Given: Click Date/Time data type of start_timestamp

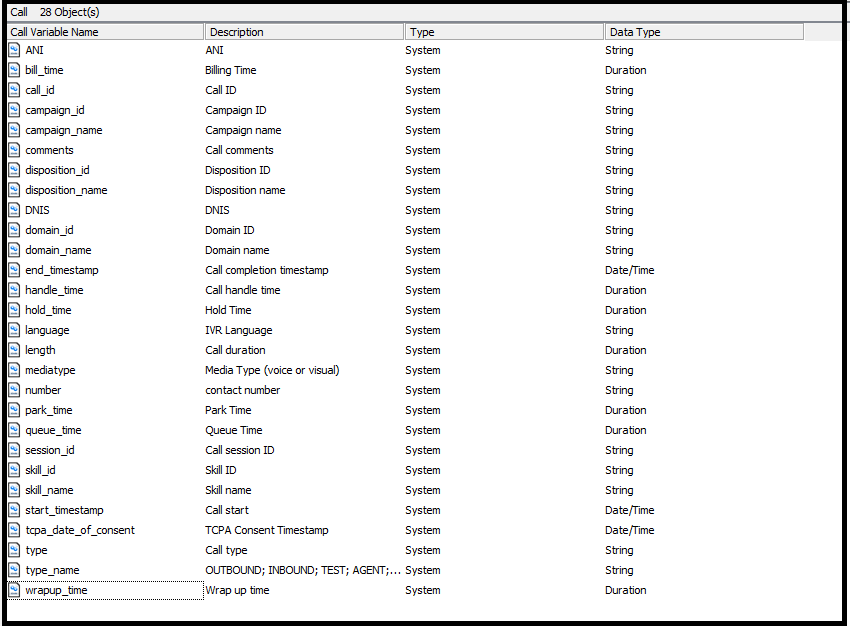Looking at the screenshot, I should coord(629,511).
